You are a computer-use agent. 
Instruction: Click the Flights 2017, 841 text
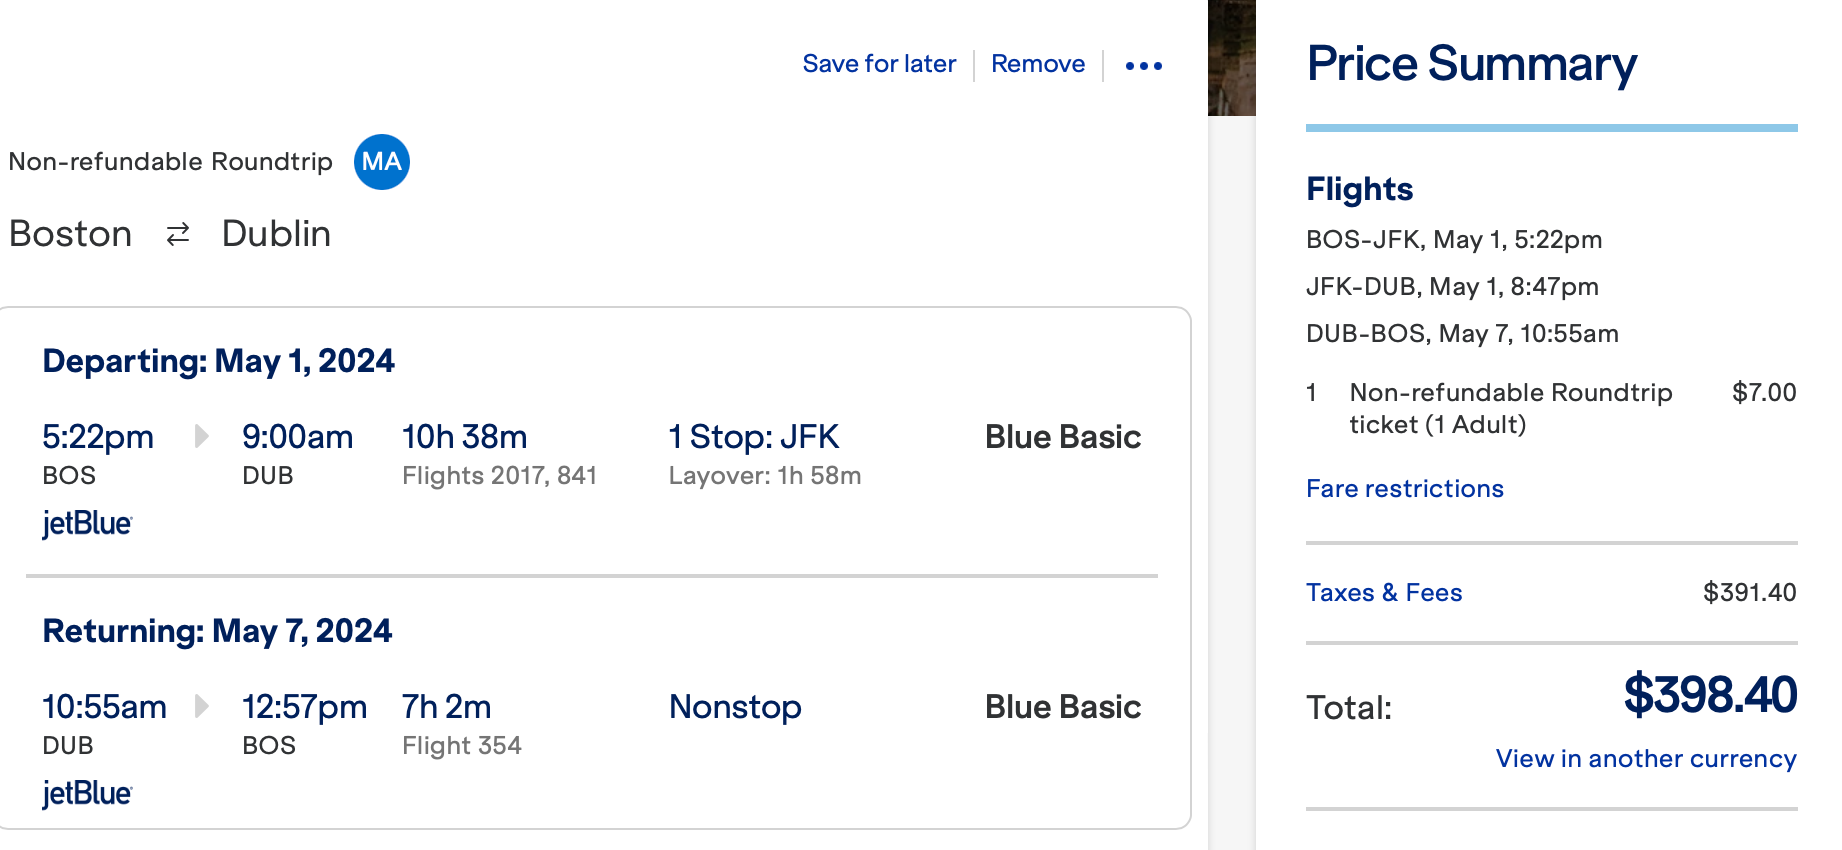(499, 476)
